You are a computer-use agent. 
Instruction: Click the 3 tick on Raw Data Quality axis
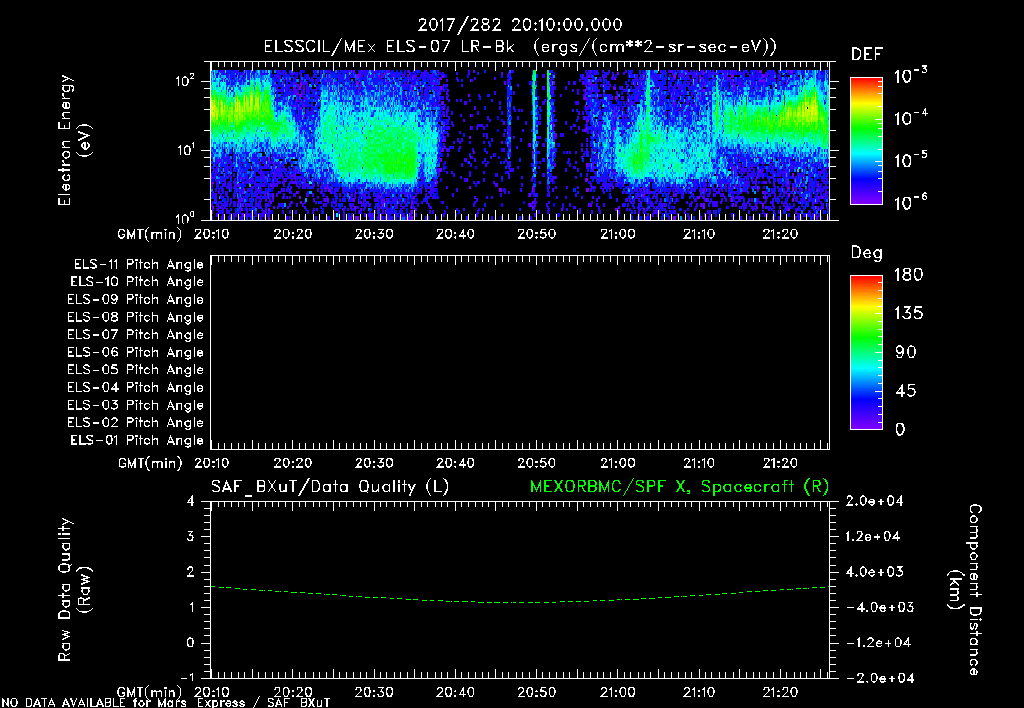[x=191, y=536]
